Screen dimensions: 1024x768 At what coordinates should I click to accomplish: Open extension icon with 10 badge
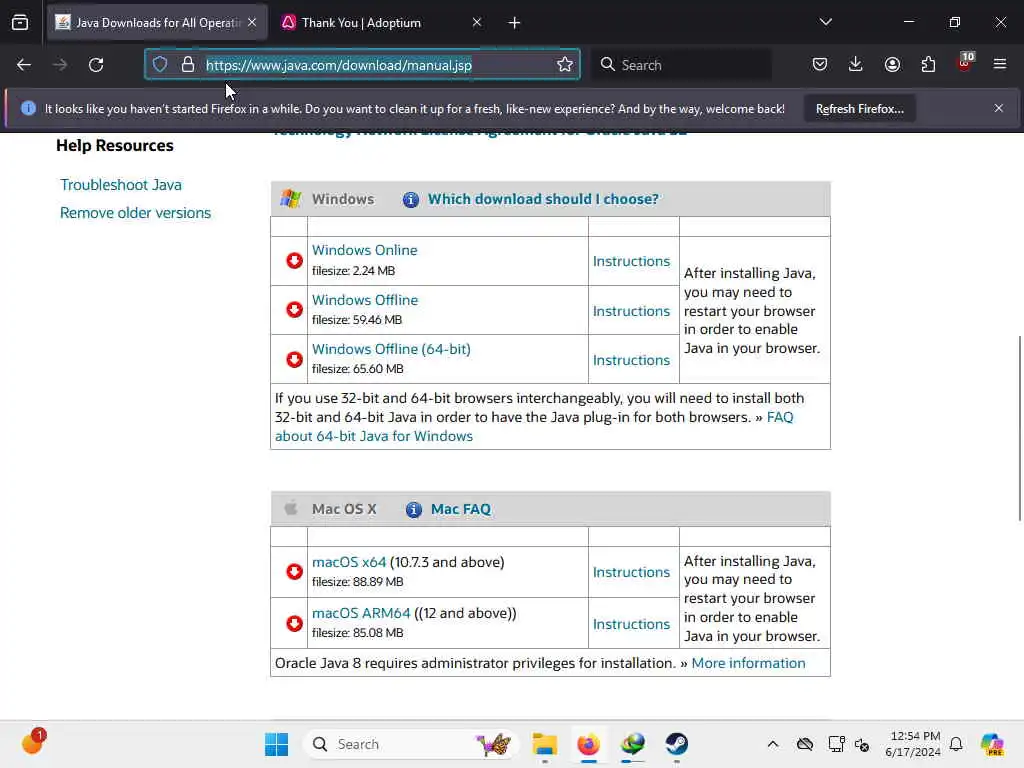[965, 63]
